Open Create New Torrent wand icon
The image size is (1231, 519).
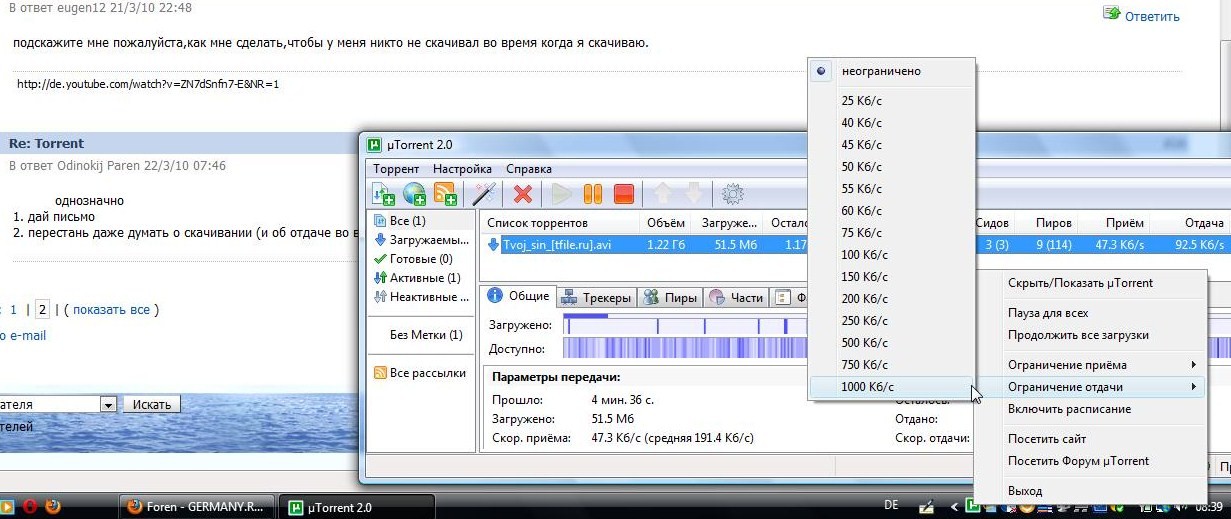click(484, 194)
